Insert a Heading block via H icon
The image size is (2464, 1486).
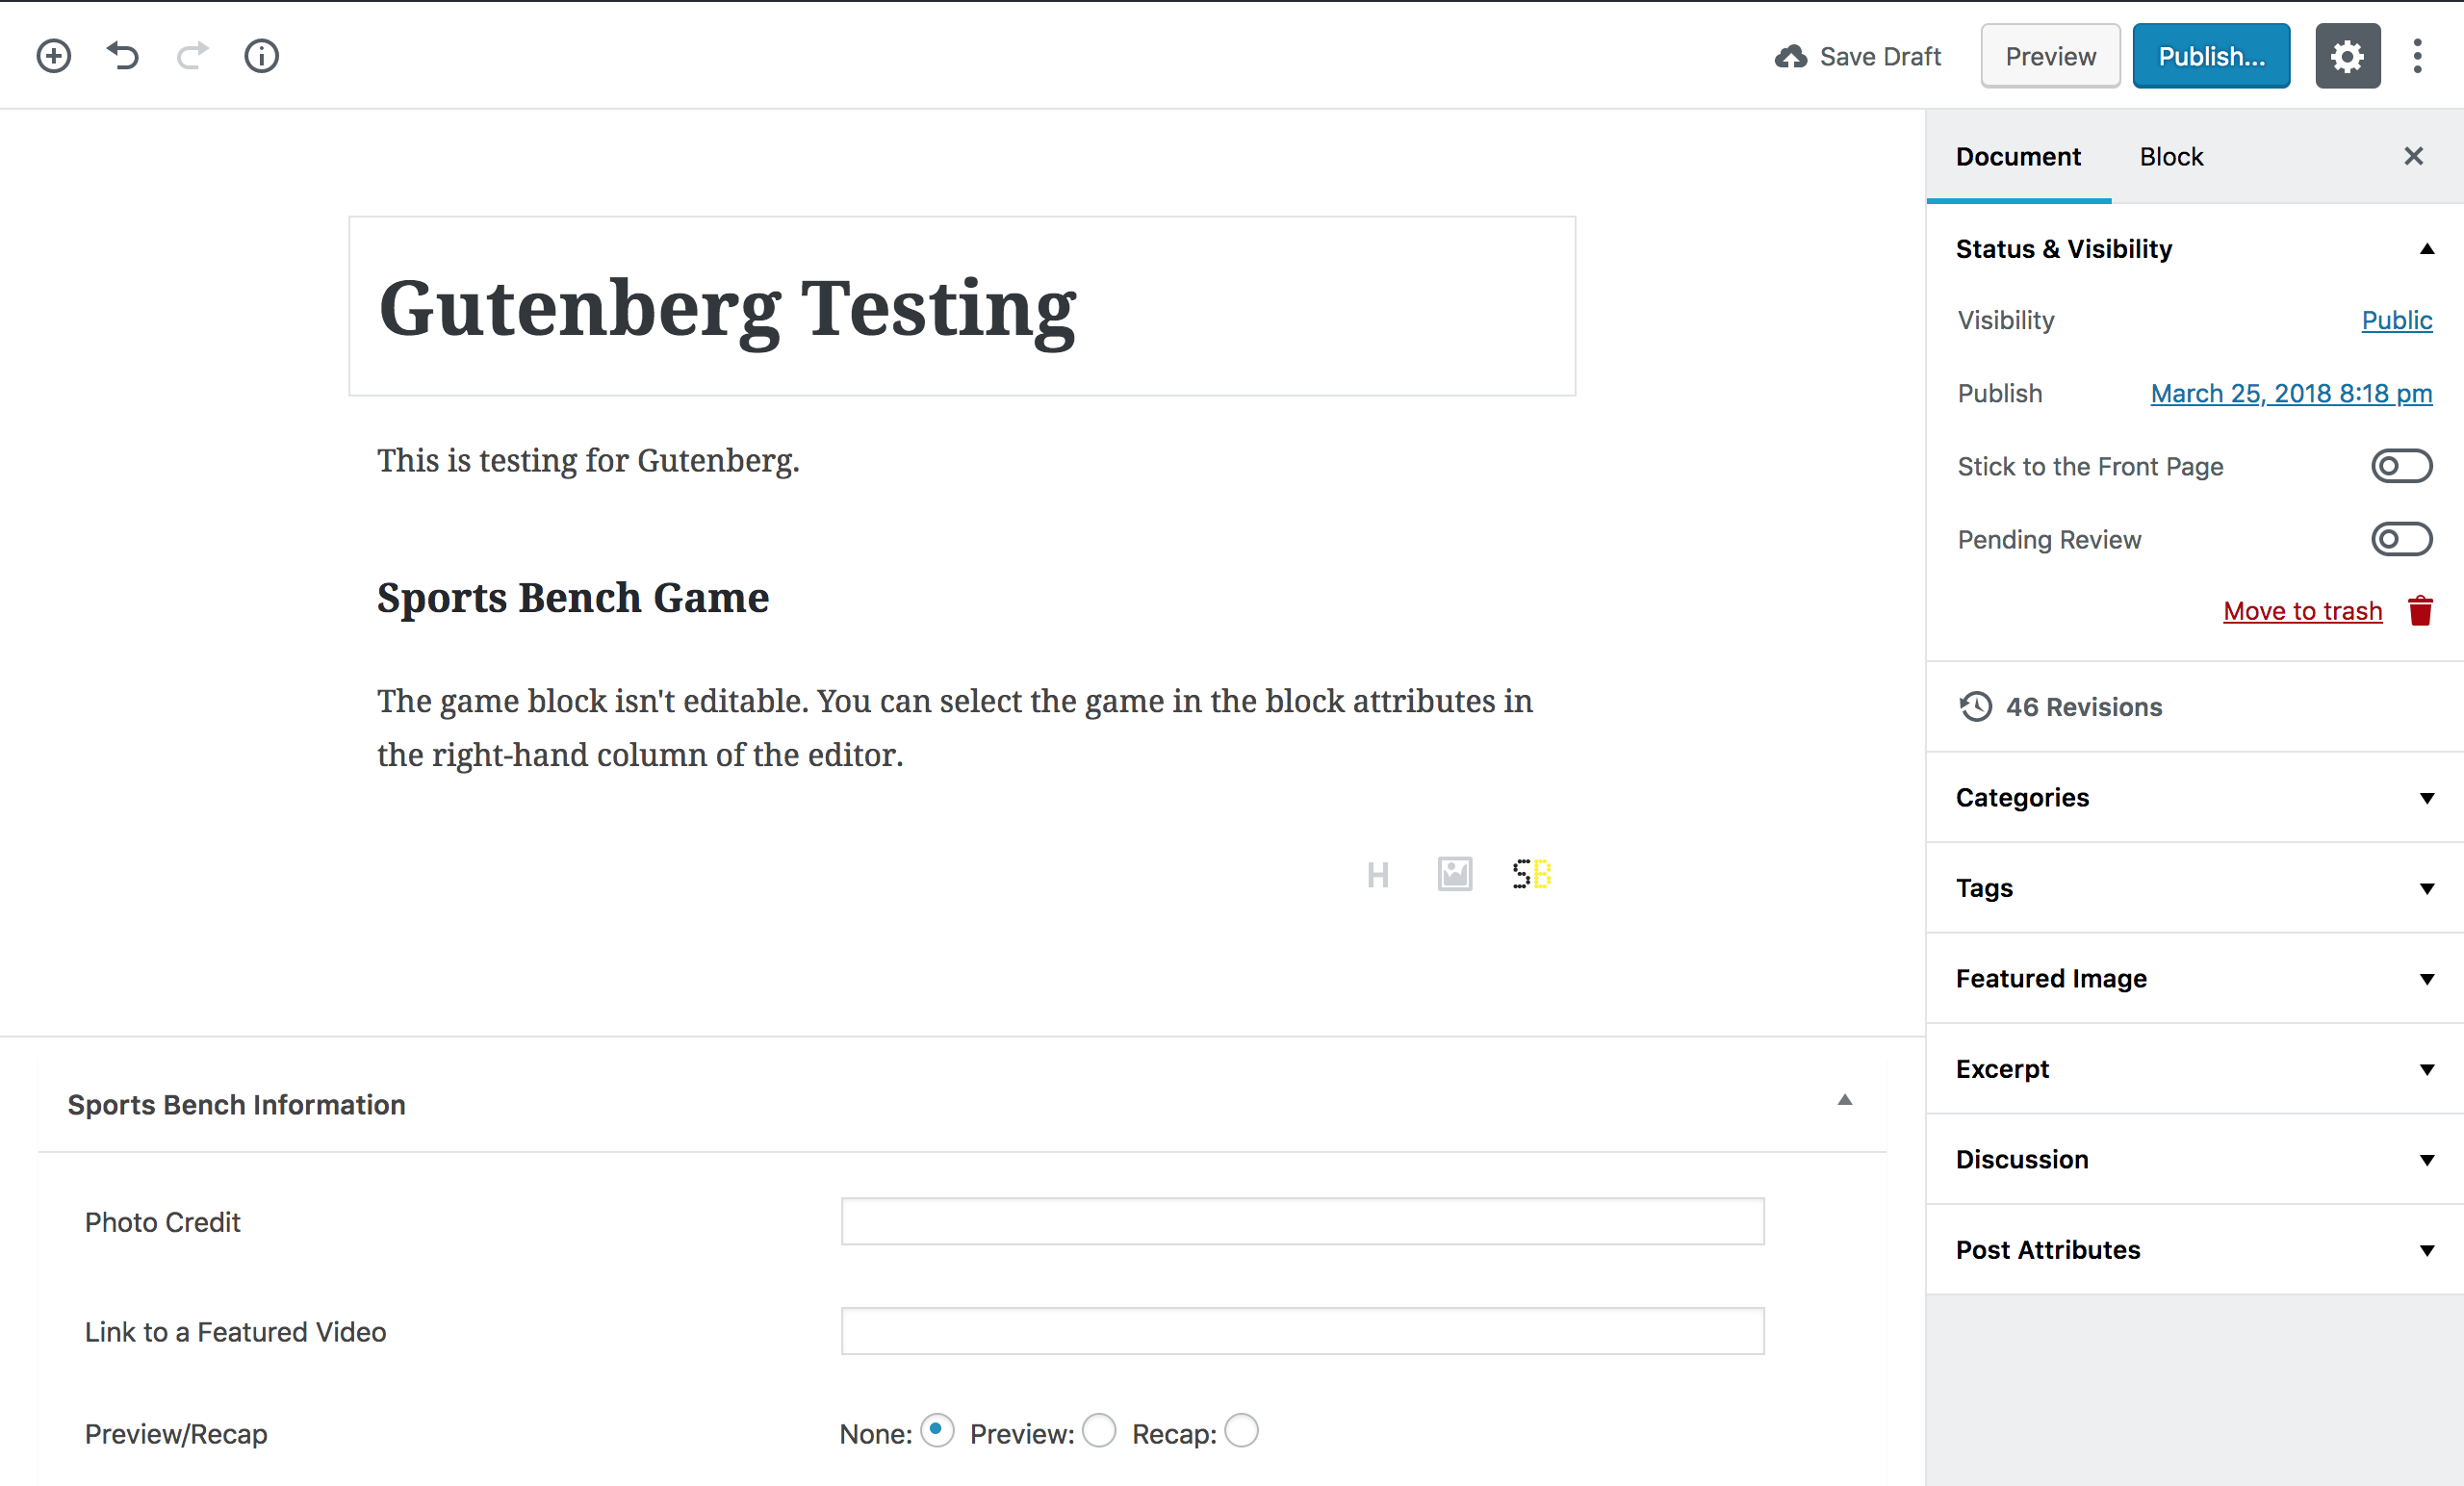click(1377, 875)
